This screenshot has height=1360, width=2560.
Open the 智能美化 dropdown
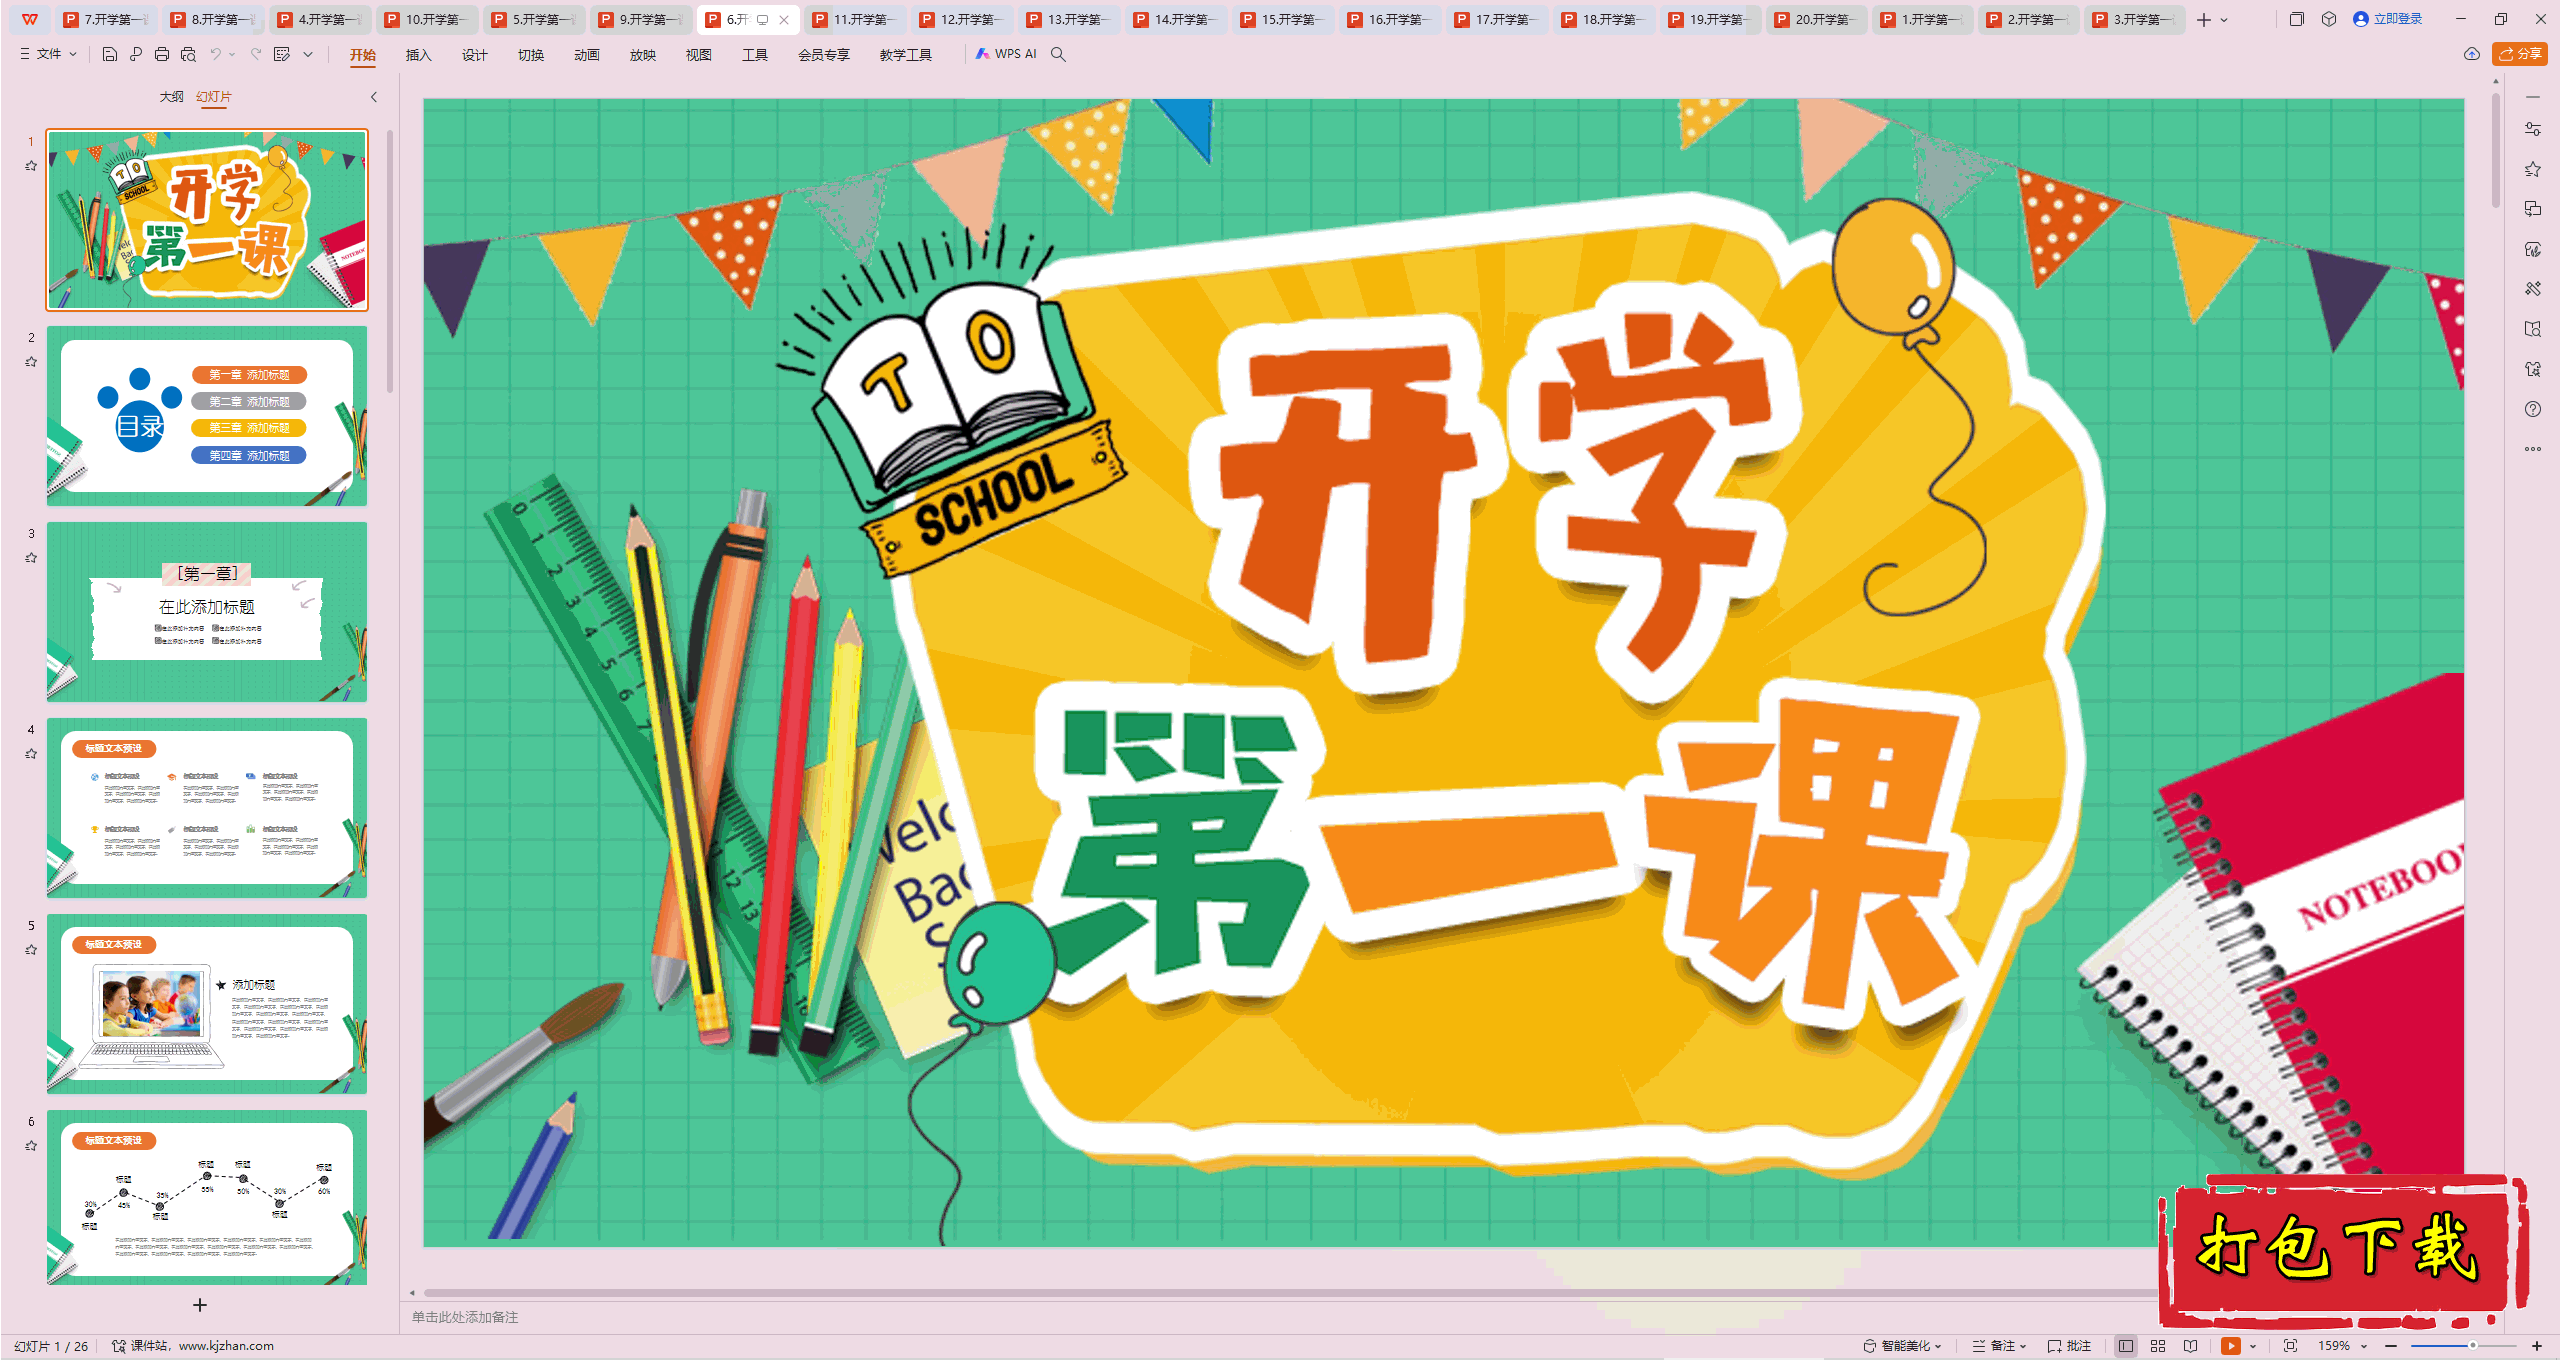(x=1902, y=1346)
